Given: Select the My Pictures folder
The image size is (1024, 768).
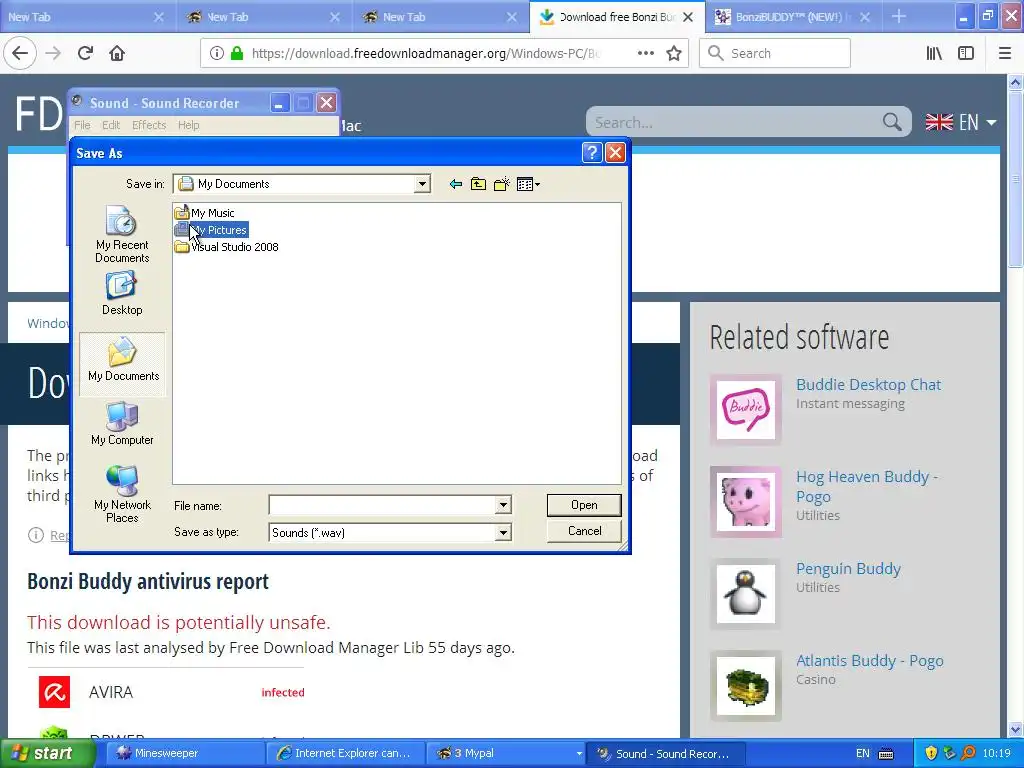Looking at the screenshot, I should click(211, 230).
